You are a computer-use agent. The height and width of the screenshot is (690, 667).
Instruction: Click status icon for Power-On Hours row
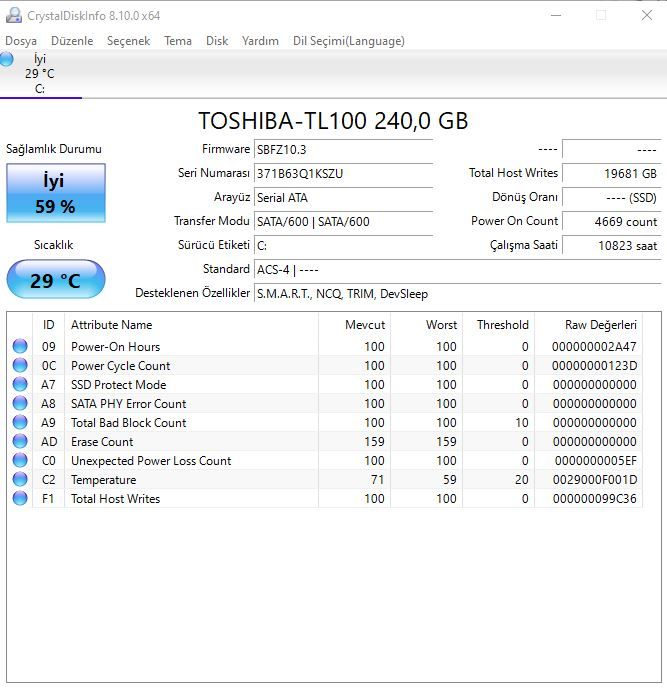20,346
